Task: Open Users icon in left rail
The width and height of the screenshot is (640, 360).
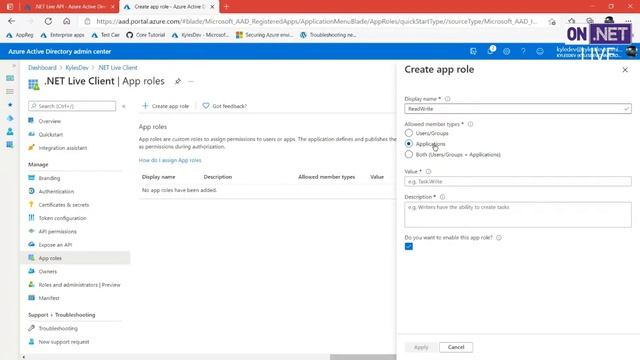Action: pyautogui.click(x=10, y=131)
